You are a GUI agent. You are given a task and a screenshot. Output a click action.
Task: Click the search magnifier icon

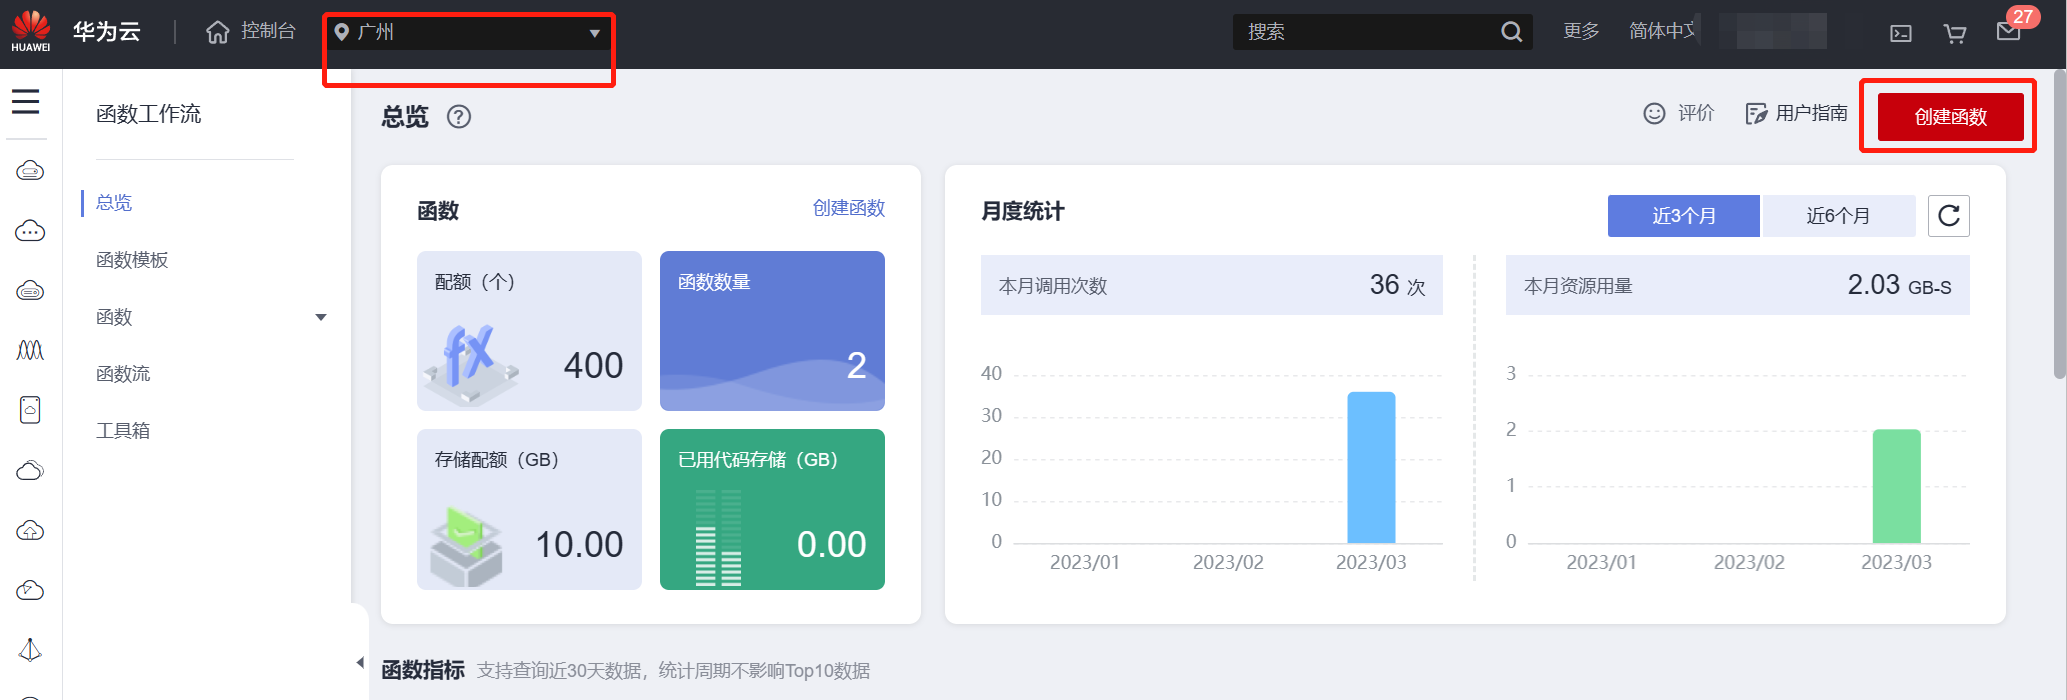pos(1511,32)
